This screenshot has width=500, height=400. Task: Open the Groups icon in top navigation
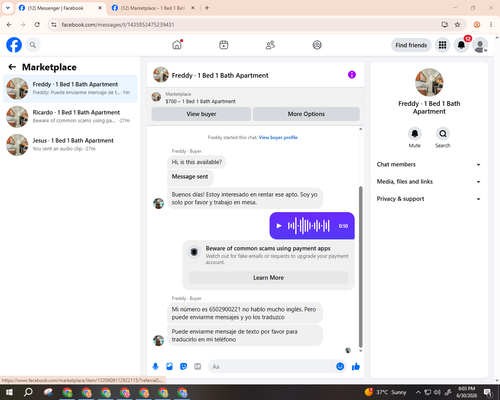click(x=317, y=45)
